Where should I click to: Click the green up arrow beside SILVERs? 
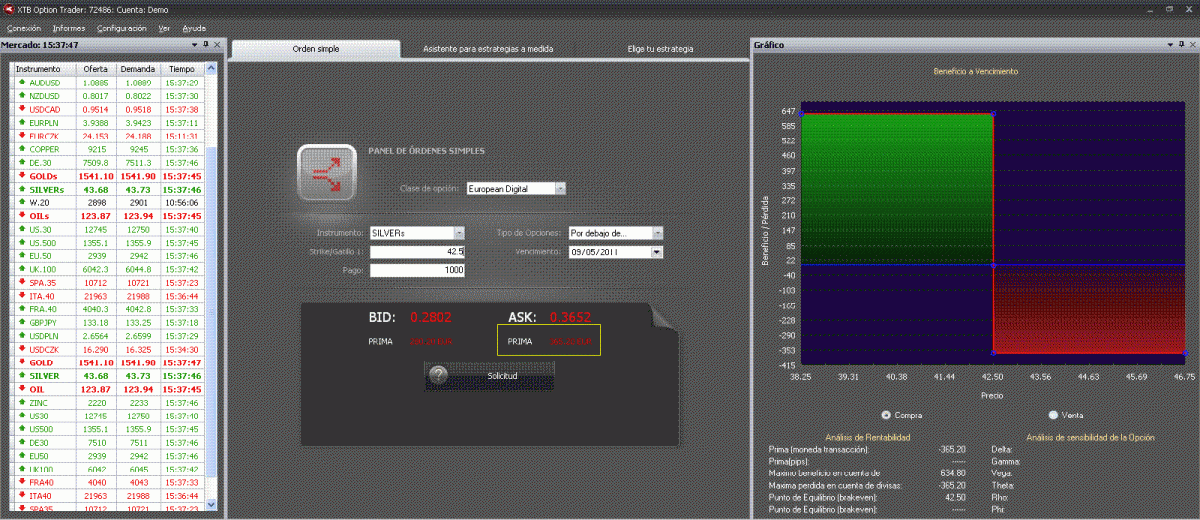click(x=21, y=188)
